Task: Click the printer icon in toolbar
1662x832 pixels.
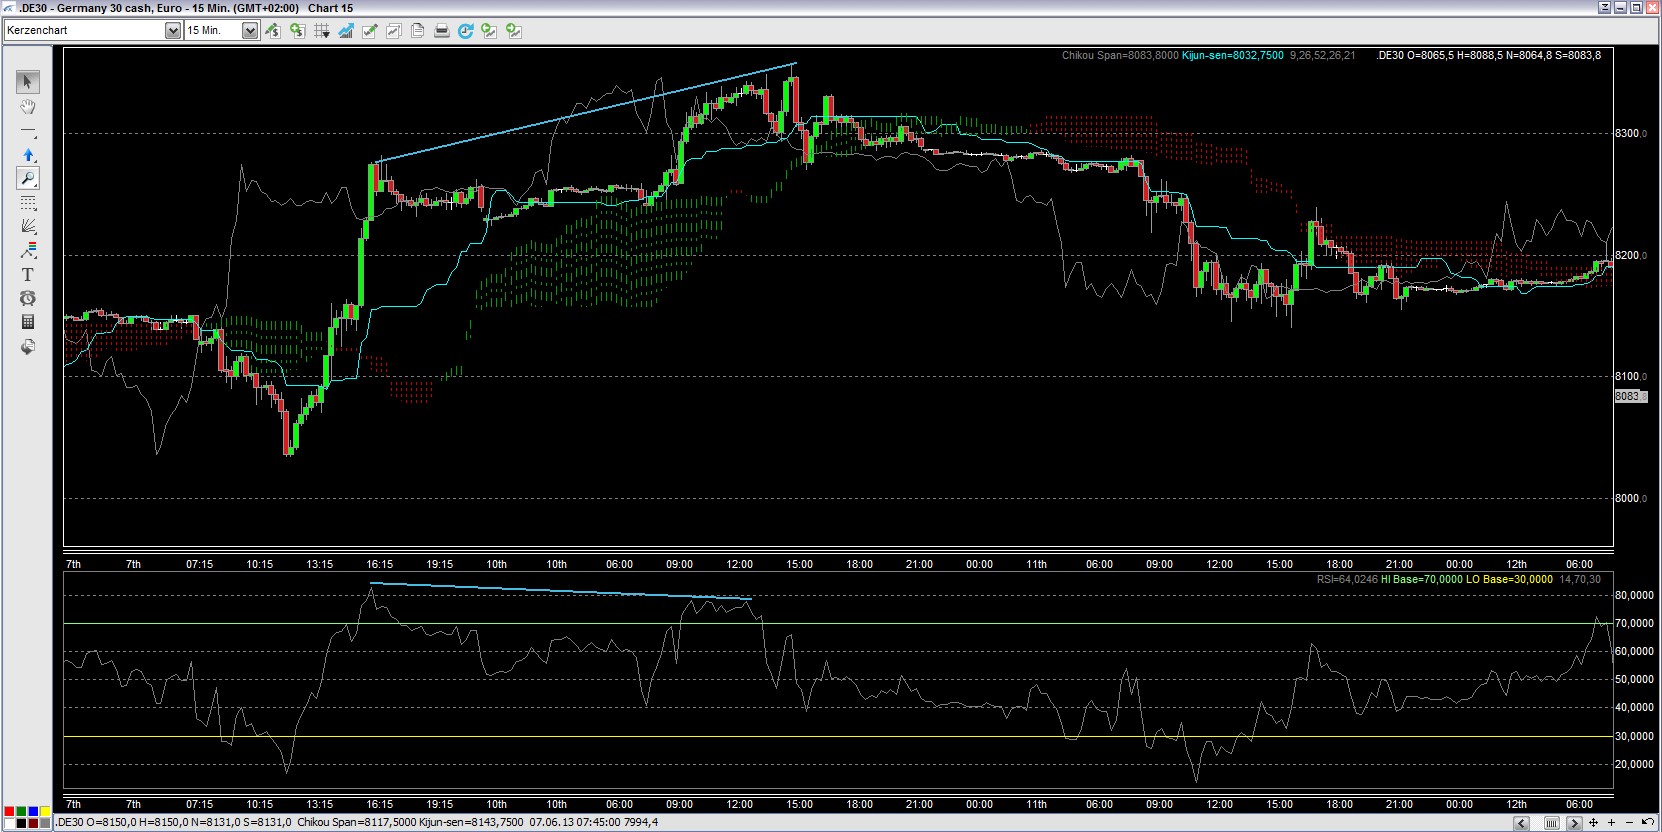Action: click(x=441, y=31)
